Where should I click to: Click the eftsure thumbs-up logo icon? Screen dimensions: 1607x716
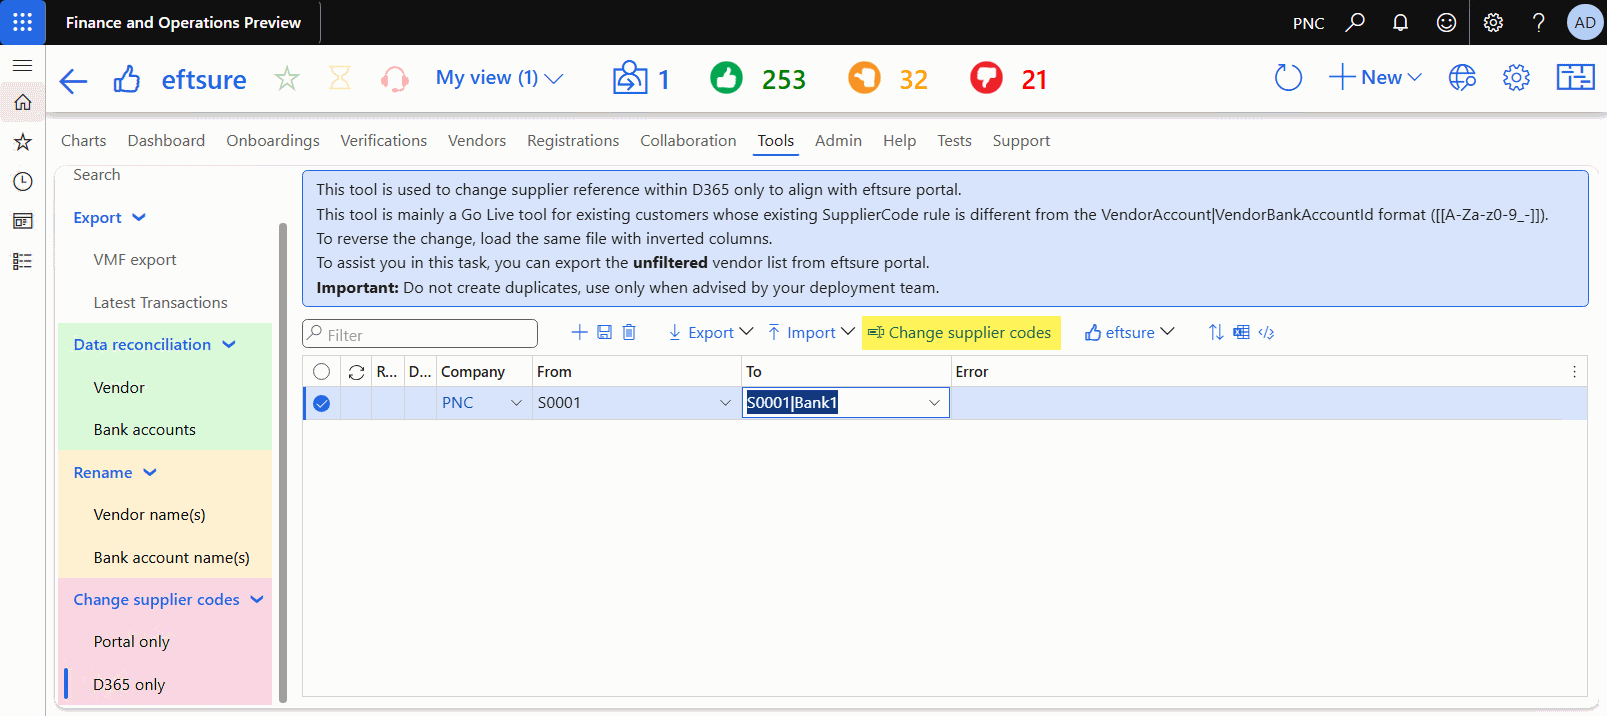[x=127, y=79]
